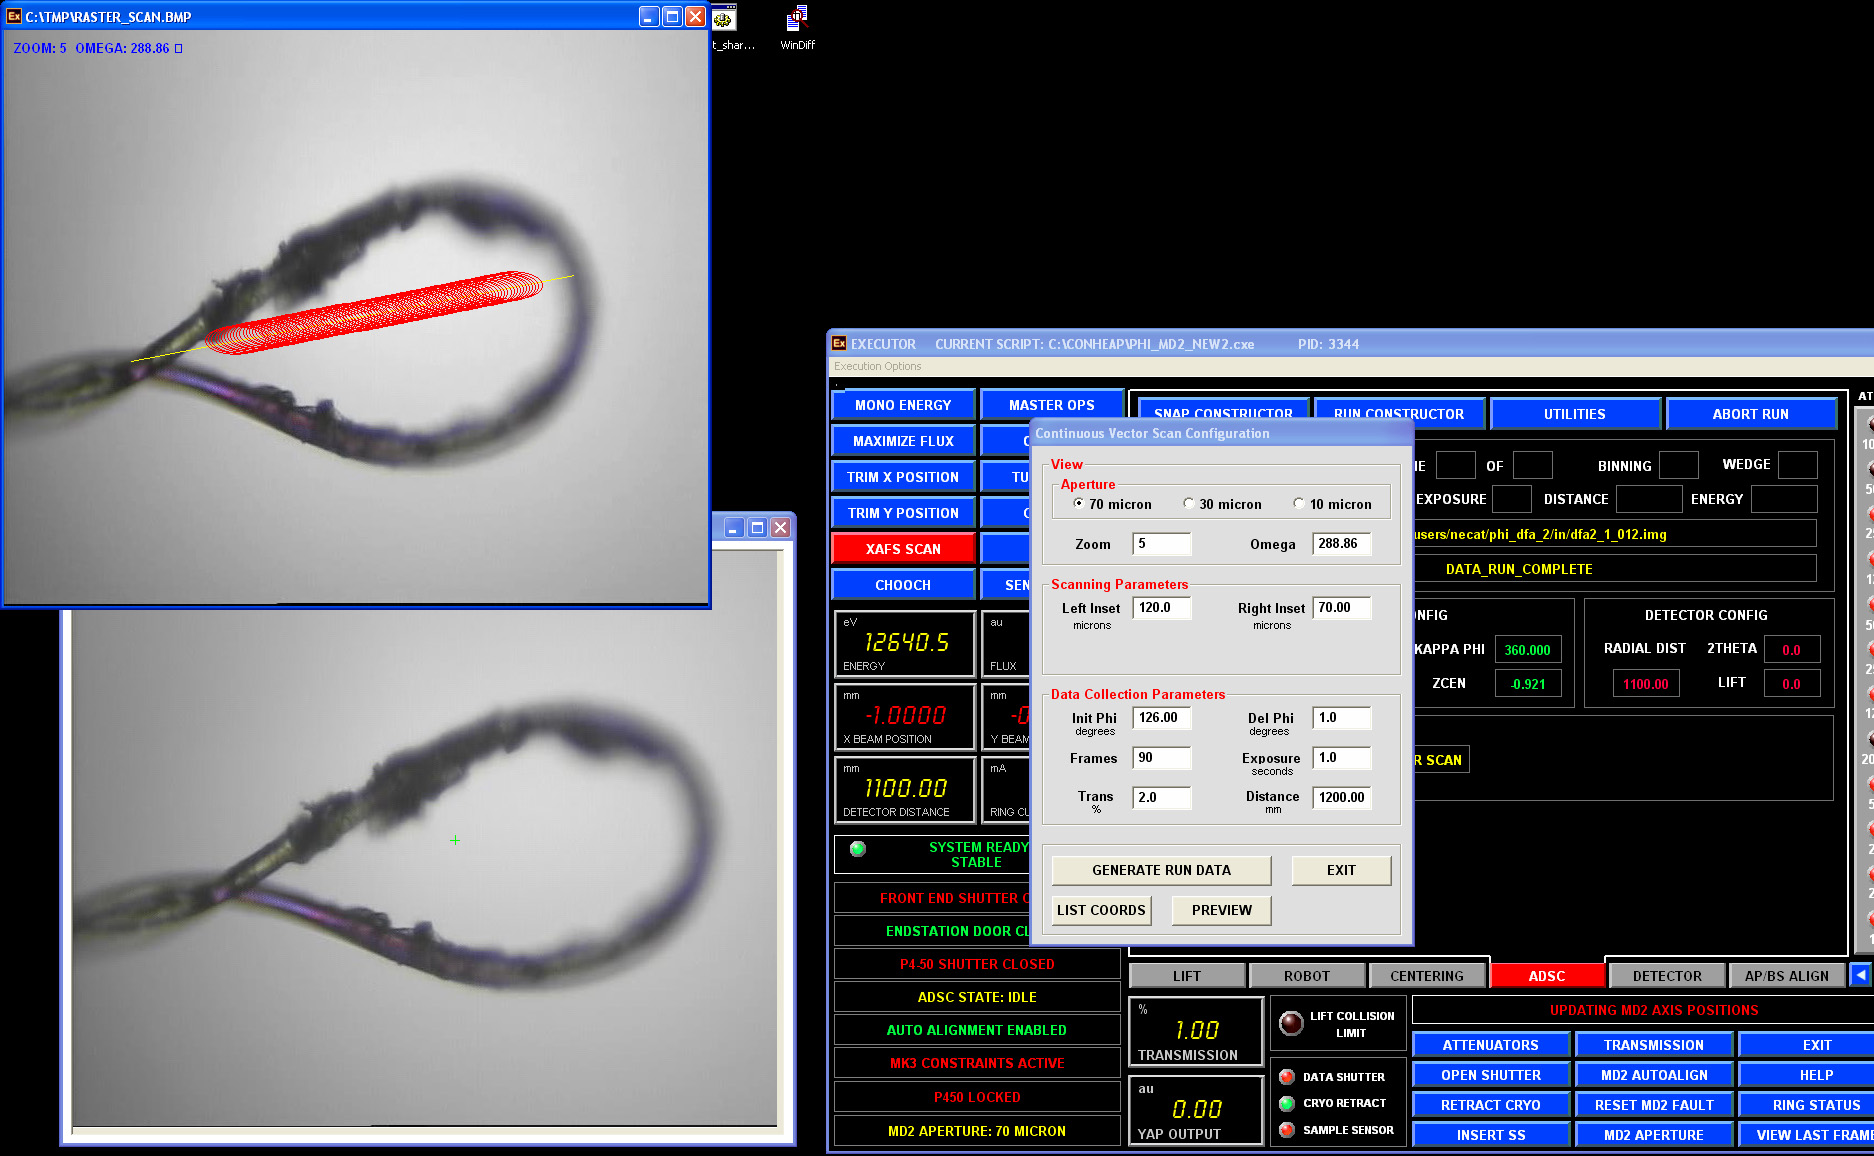Image resolution: width=1874 pixels, height=1156 pixels.
Task: Click the Frames input field
Action: point(1161,758)
